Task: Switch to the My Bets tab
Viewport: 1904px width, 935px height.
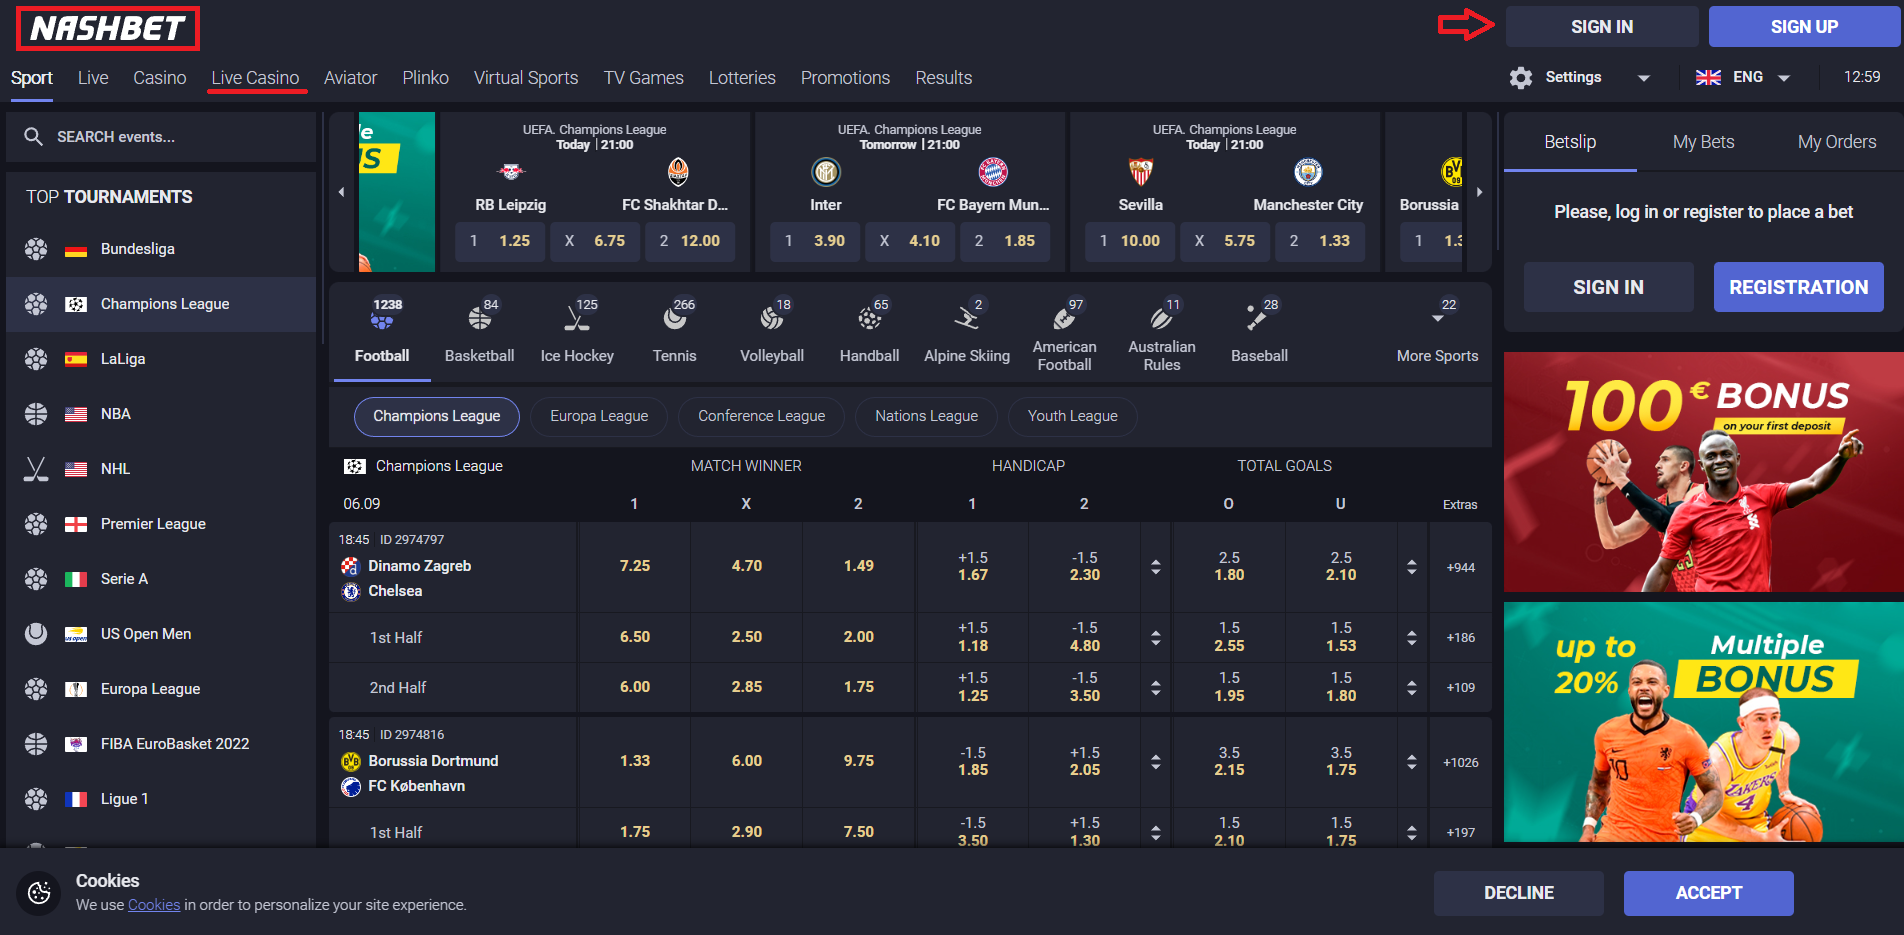Action: click(x=1703, y=142)
